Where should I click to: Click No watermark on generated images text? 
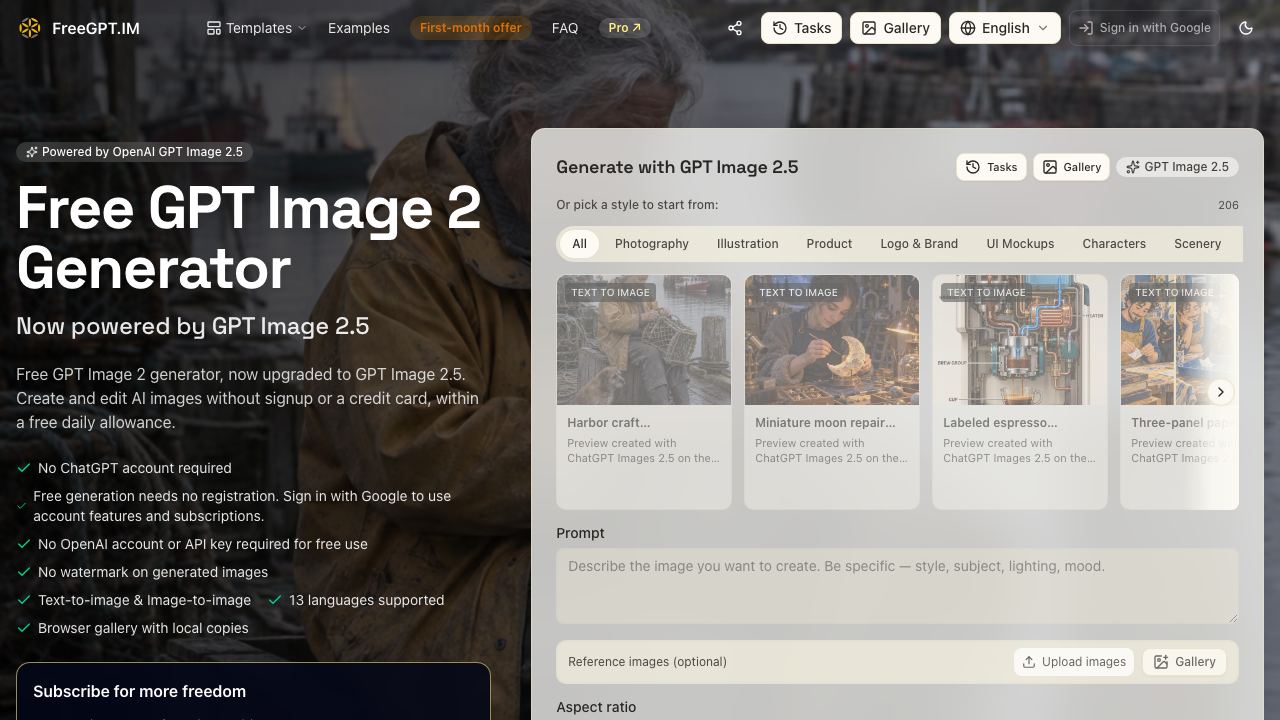click(x=153, y=572)
